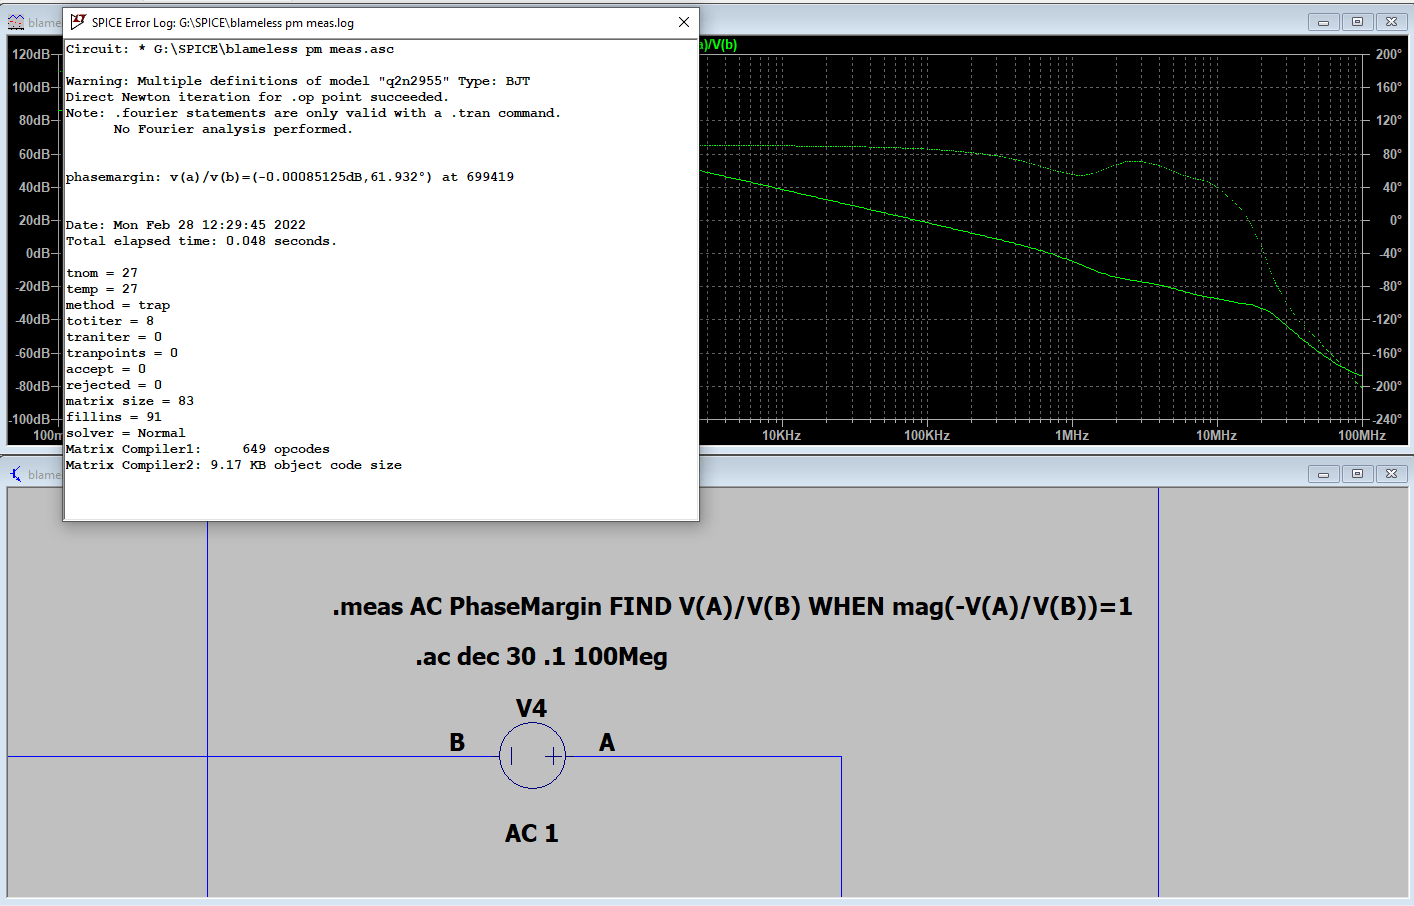
Task: Close the SPICE Error Log window
Action: 684,22
